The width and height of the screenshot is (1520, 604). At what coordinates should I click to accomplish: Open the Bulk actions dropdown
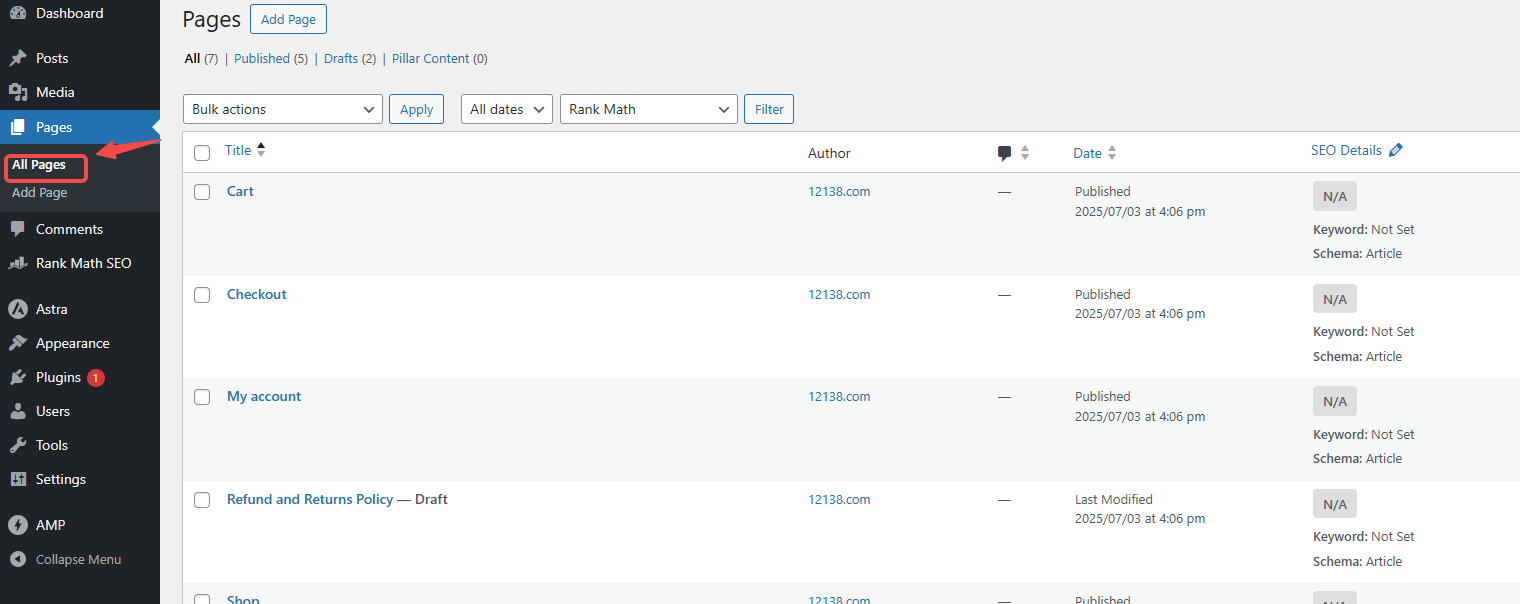tap(283, 109)
